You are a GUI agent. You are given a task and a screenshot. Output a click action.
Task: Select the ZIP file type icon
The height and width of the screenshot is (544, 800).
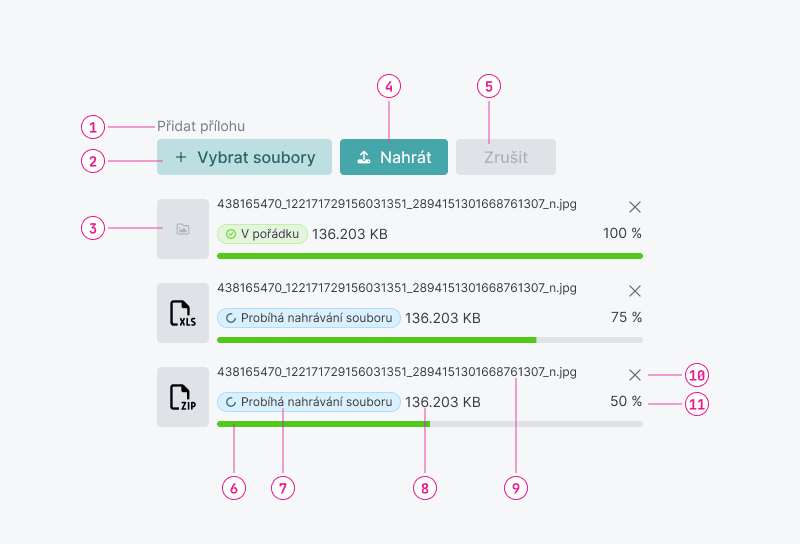click(x=183, y=397)
